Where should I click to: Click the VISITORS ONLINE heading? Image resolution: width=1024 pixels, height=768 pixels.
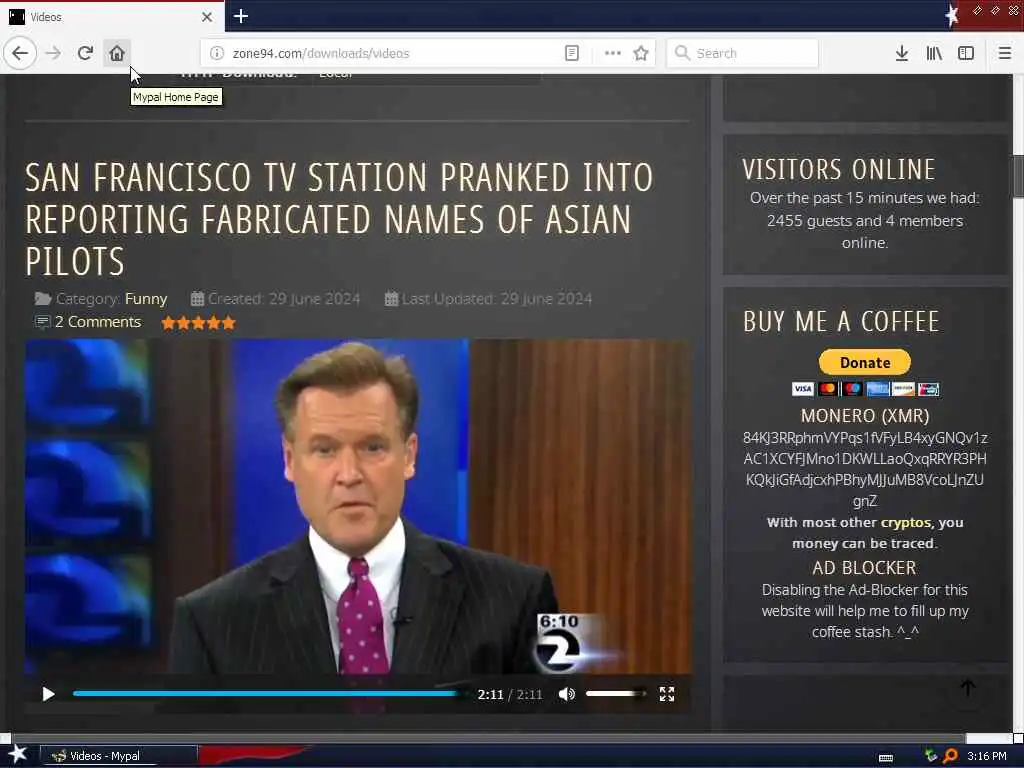tap(839, 169)
